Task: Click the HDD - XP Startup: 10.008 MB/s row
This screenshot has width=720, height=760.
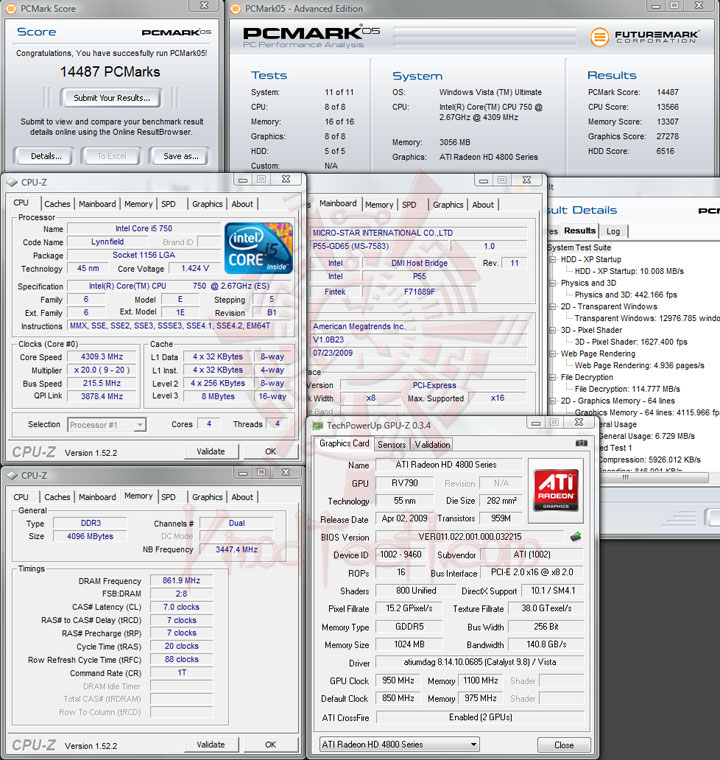Action: (629, 271)
